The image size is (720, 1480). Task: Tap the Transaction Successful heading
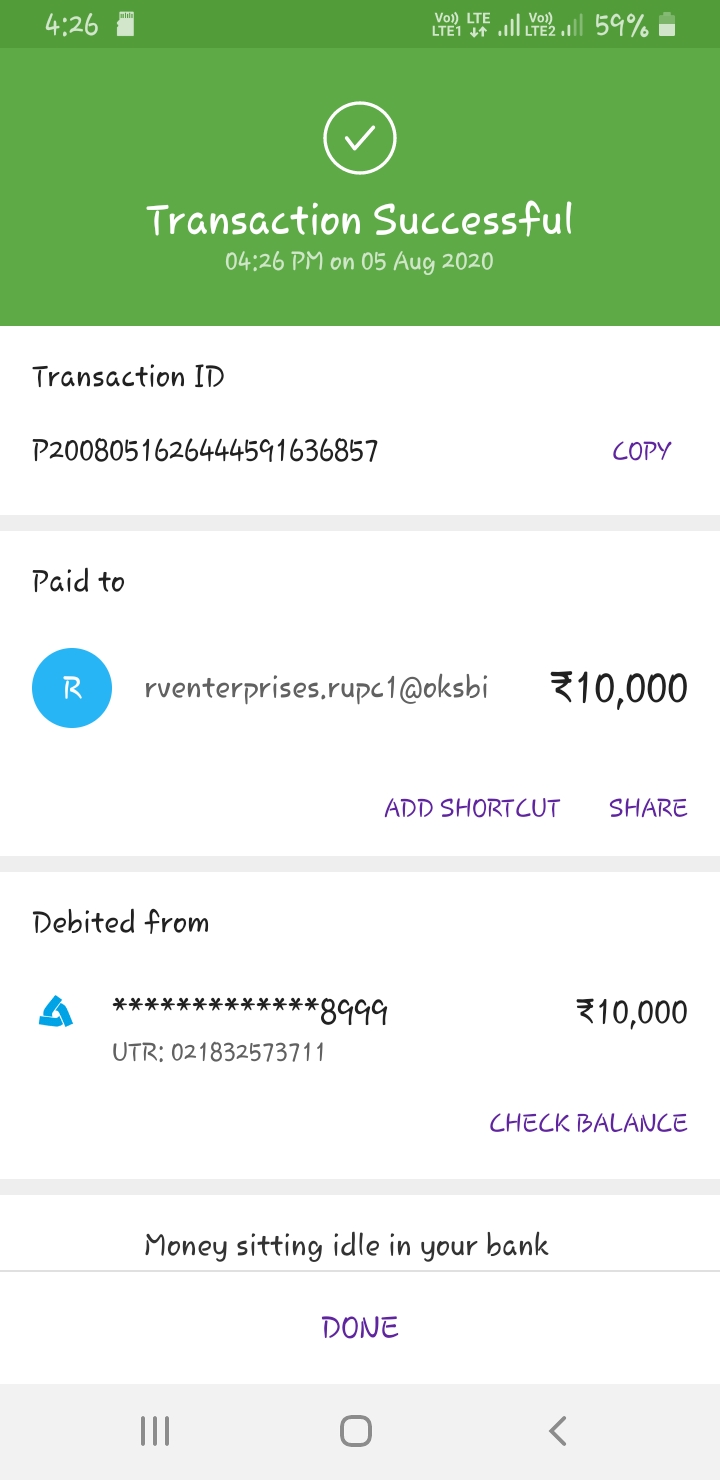(360, 220)
